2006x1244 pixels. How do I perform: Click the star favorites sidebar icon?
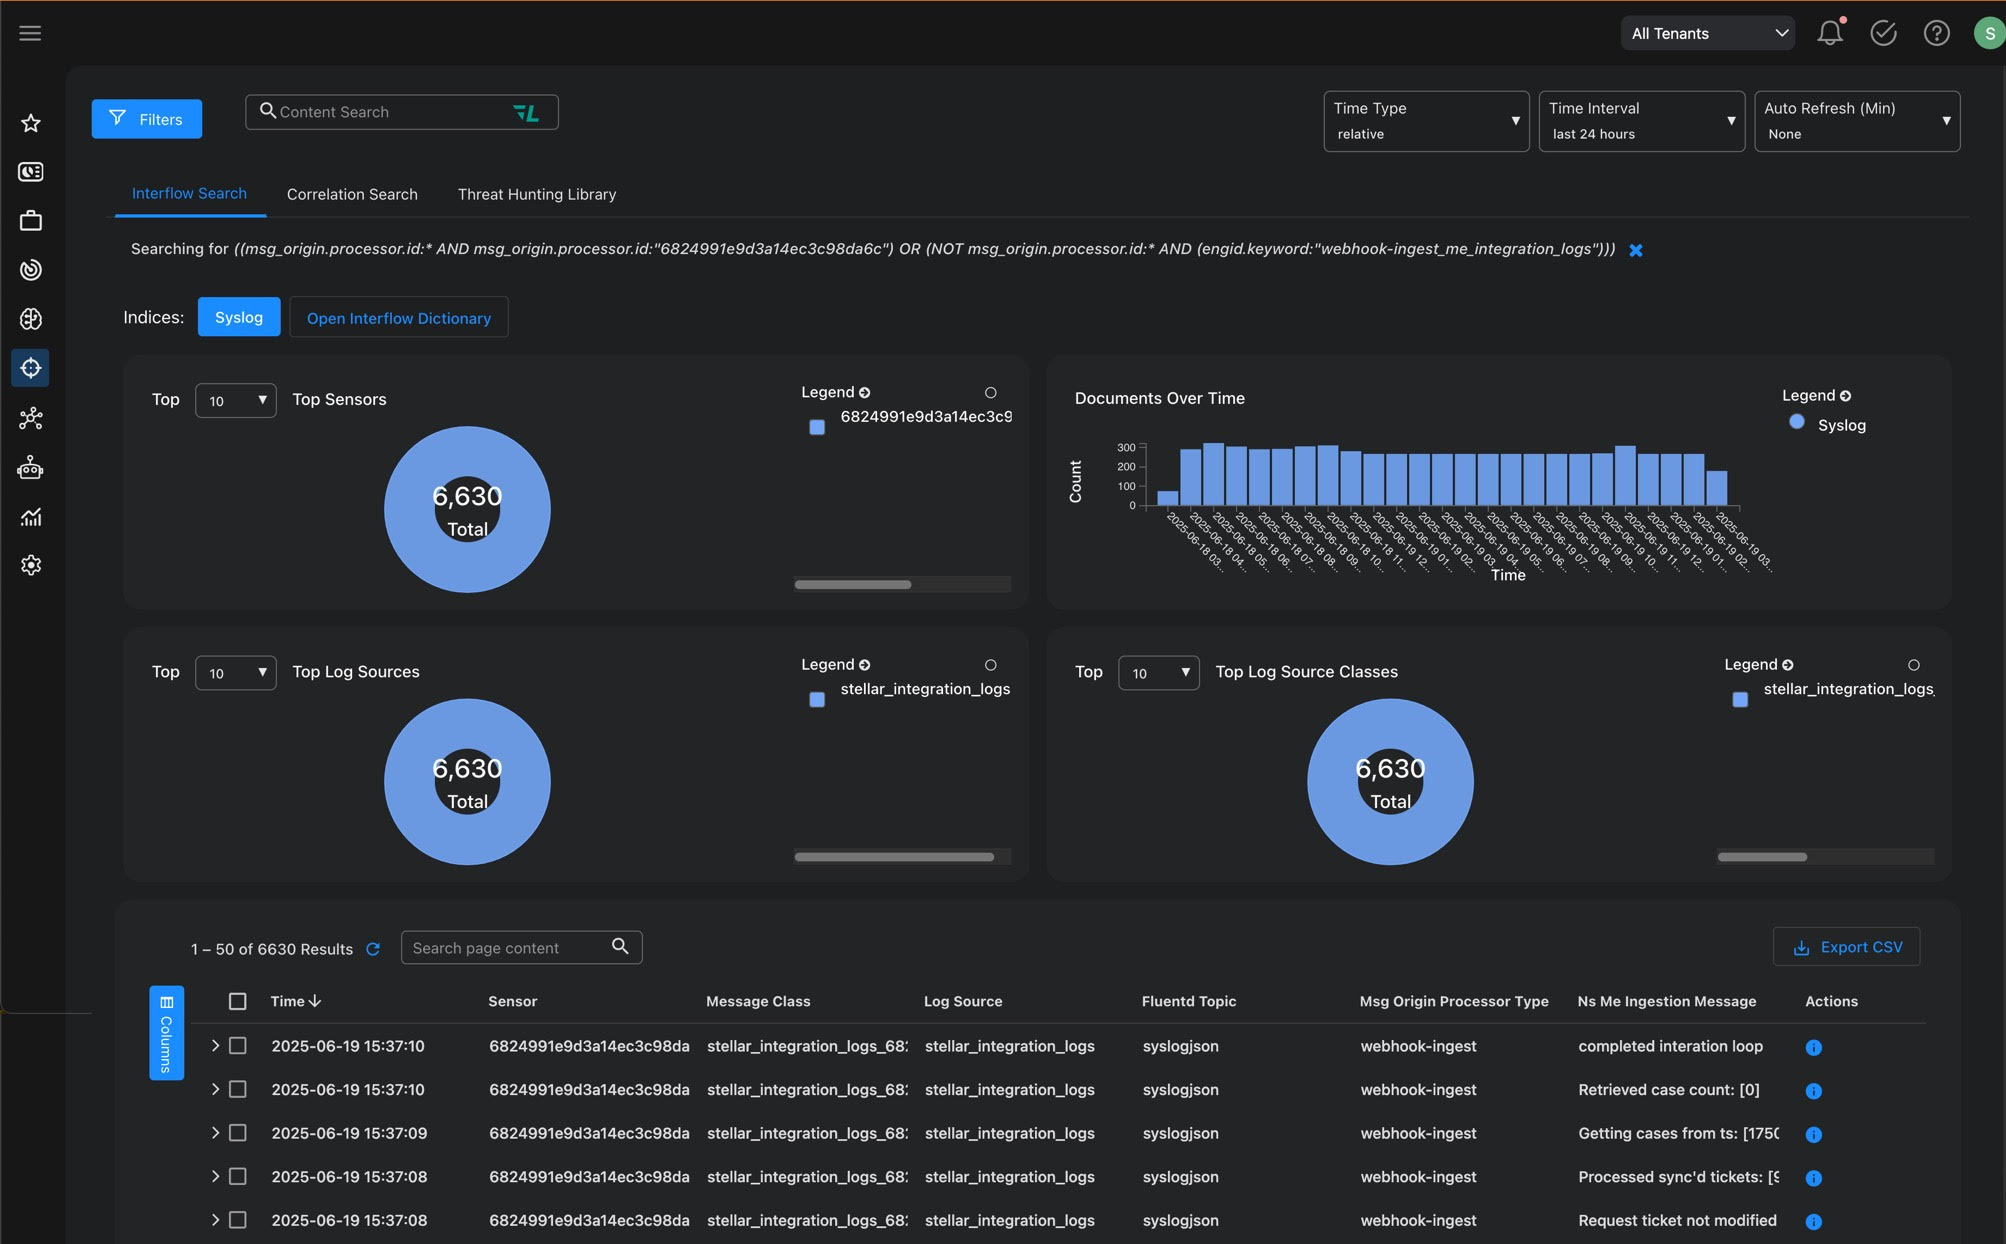[31, 123]
